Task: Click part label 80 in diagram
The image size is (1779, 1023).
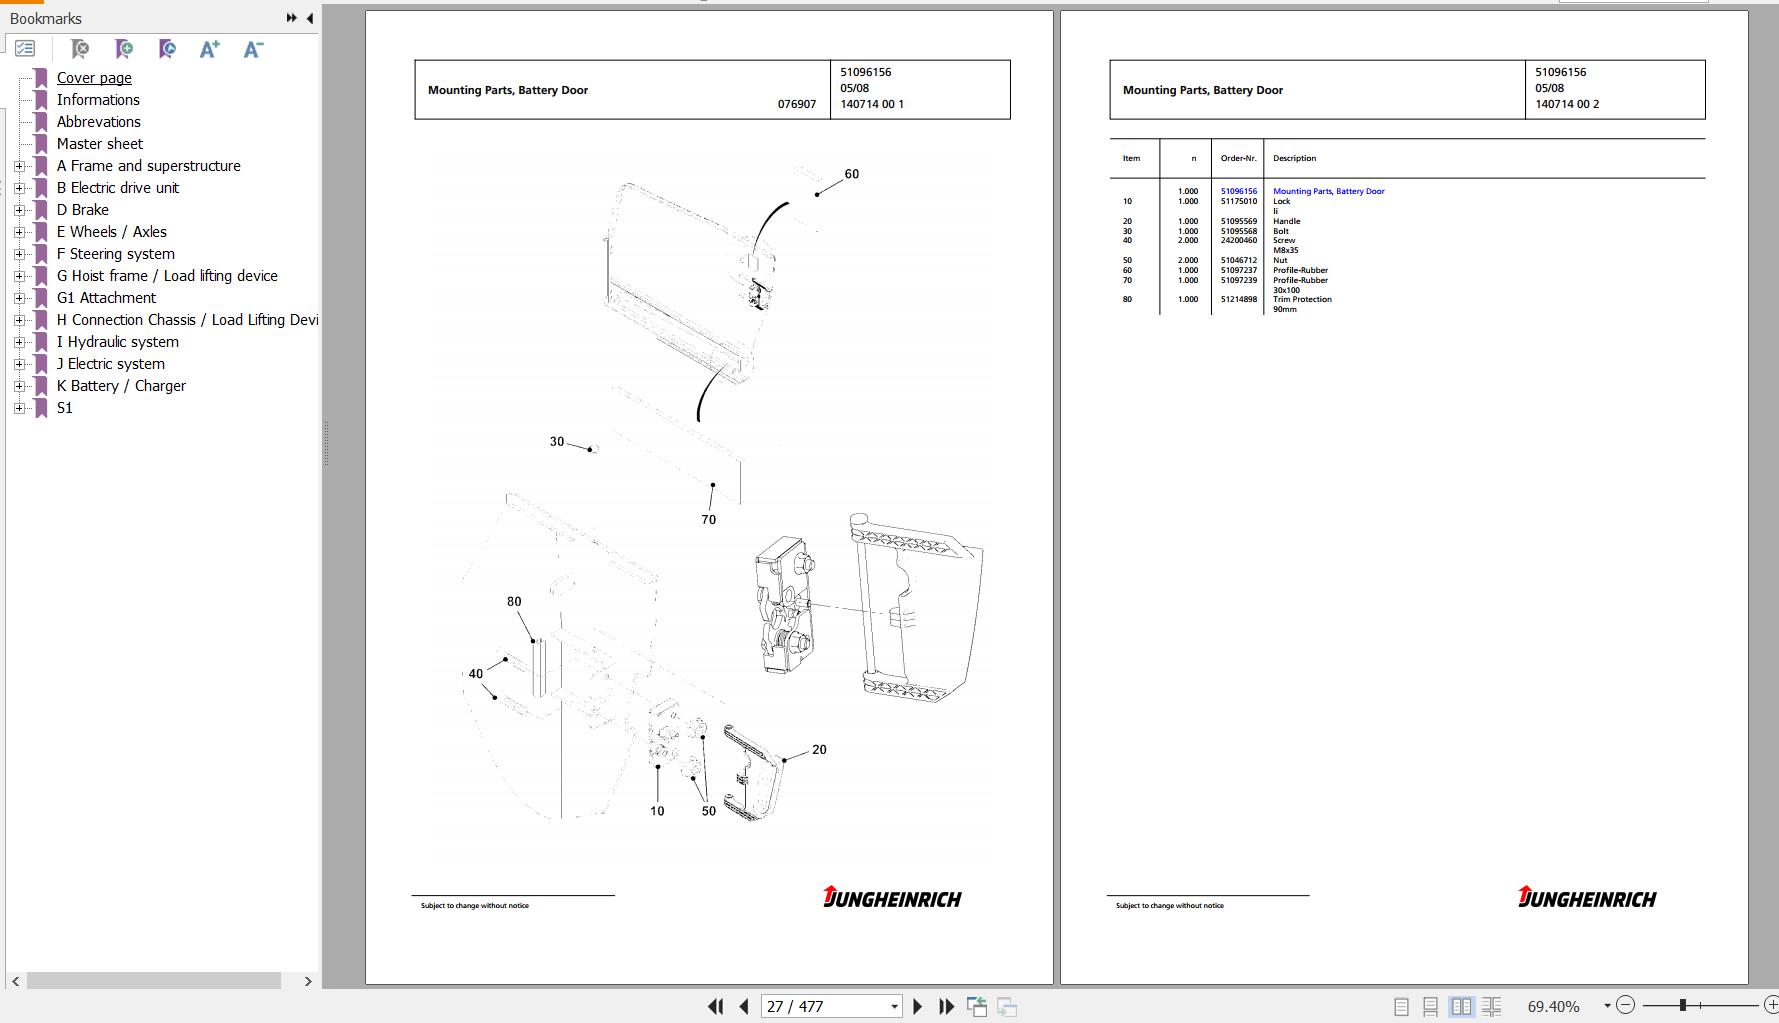Action: click(x=514, y=601)
